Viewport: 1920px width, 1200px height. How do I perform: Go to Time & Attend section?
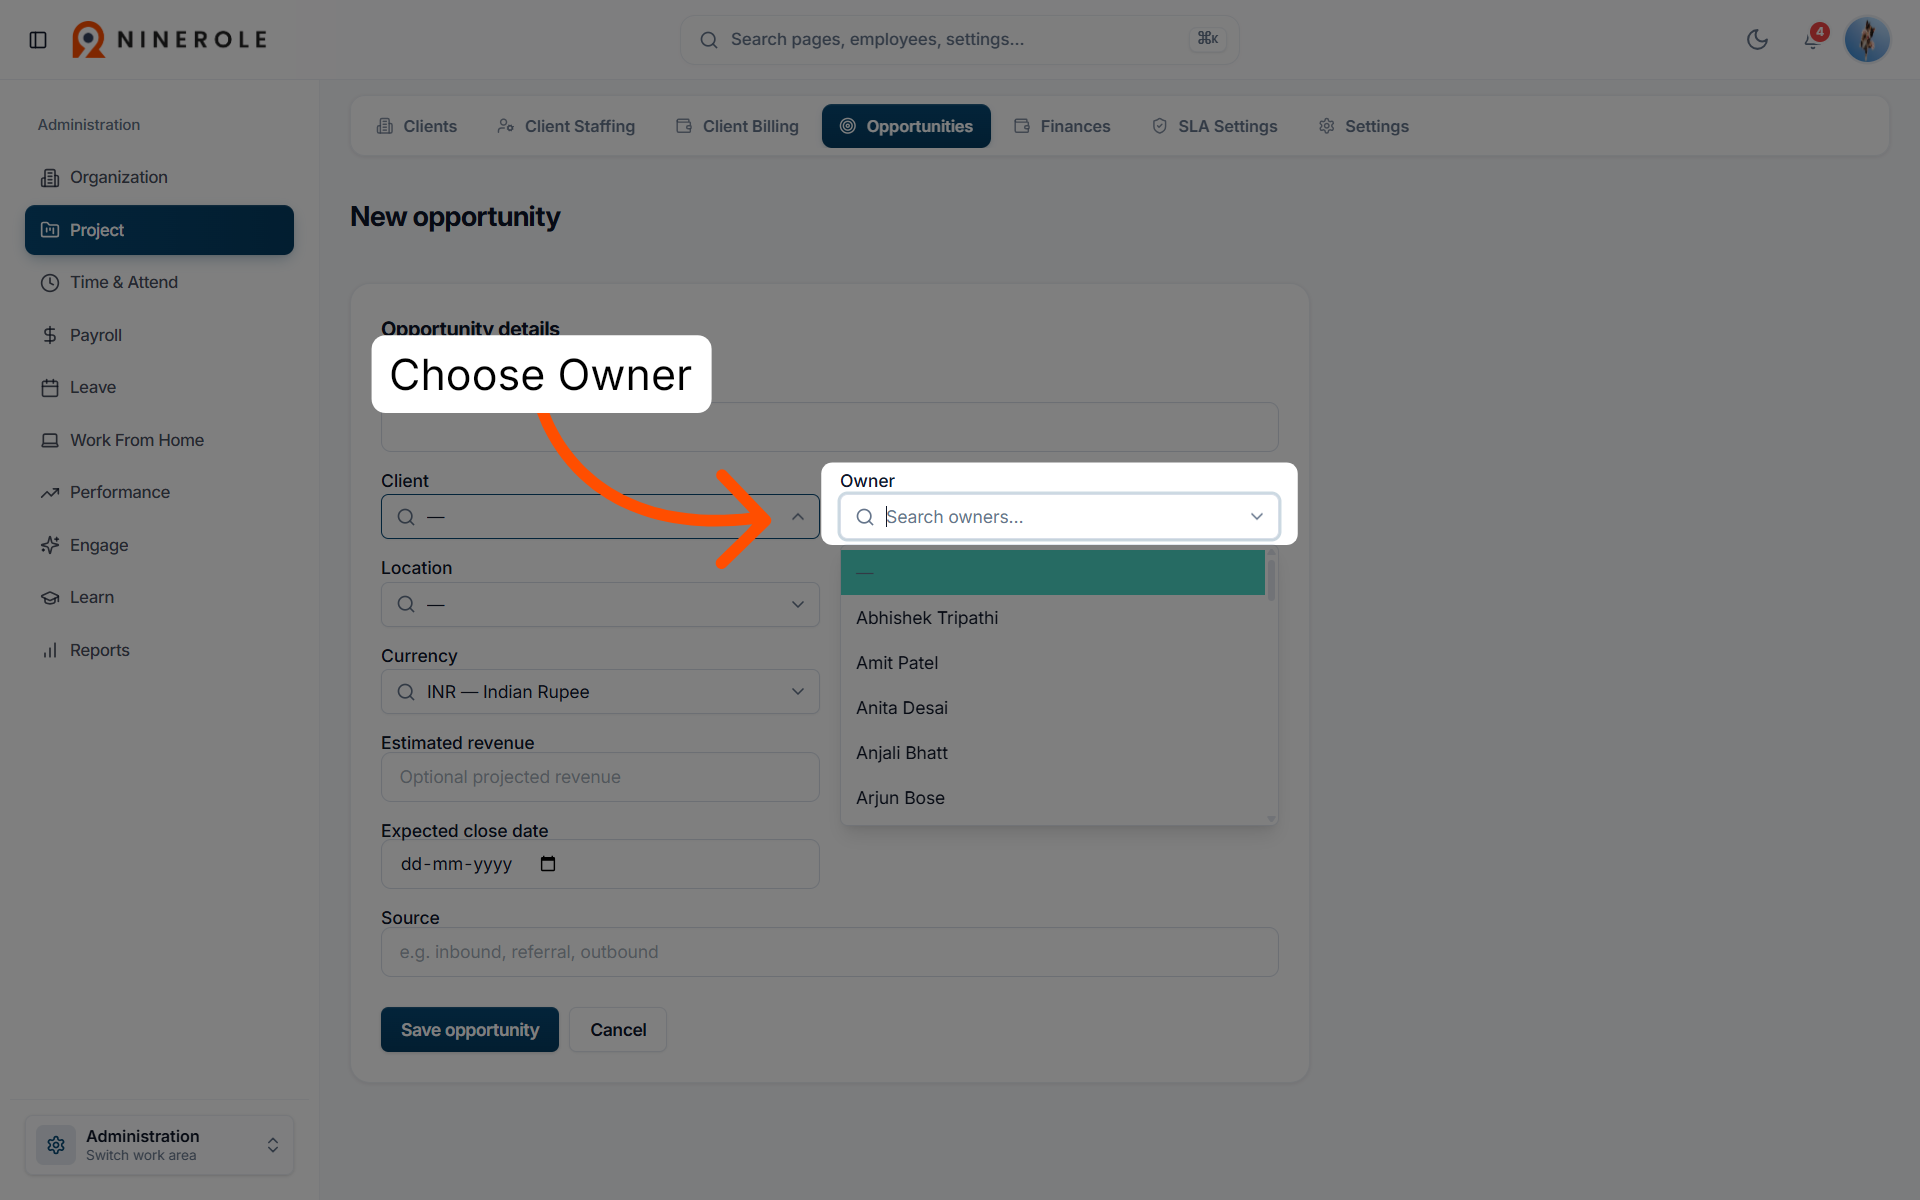159,282
